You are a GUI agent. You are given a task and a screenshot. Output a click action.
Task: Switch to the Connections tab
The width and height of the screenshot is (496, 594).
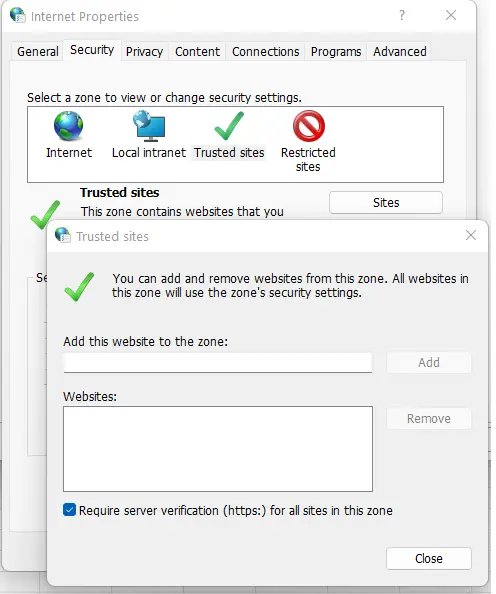click(x=265, y=52)
